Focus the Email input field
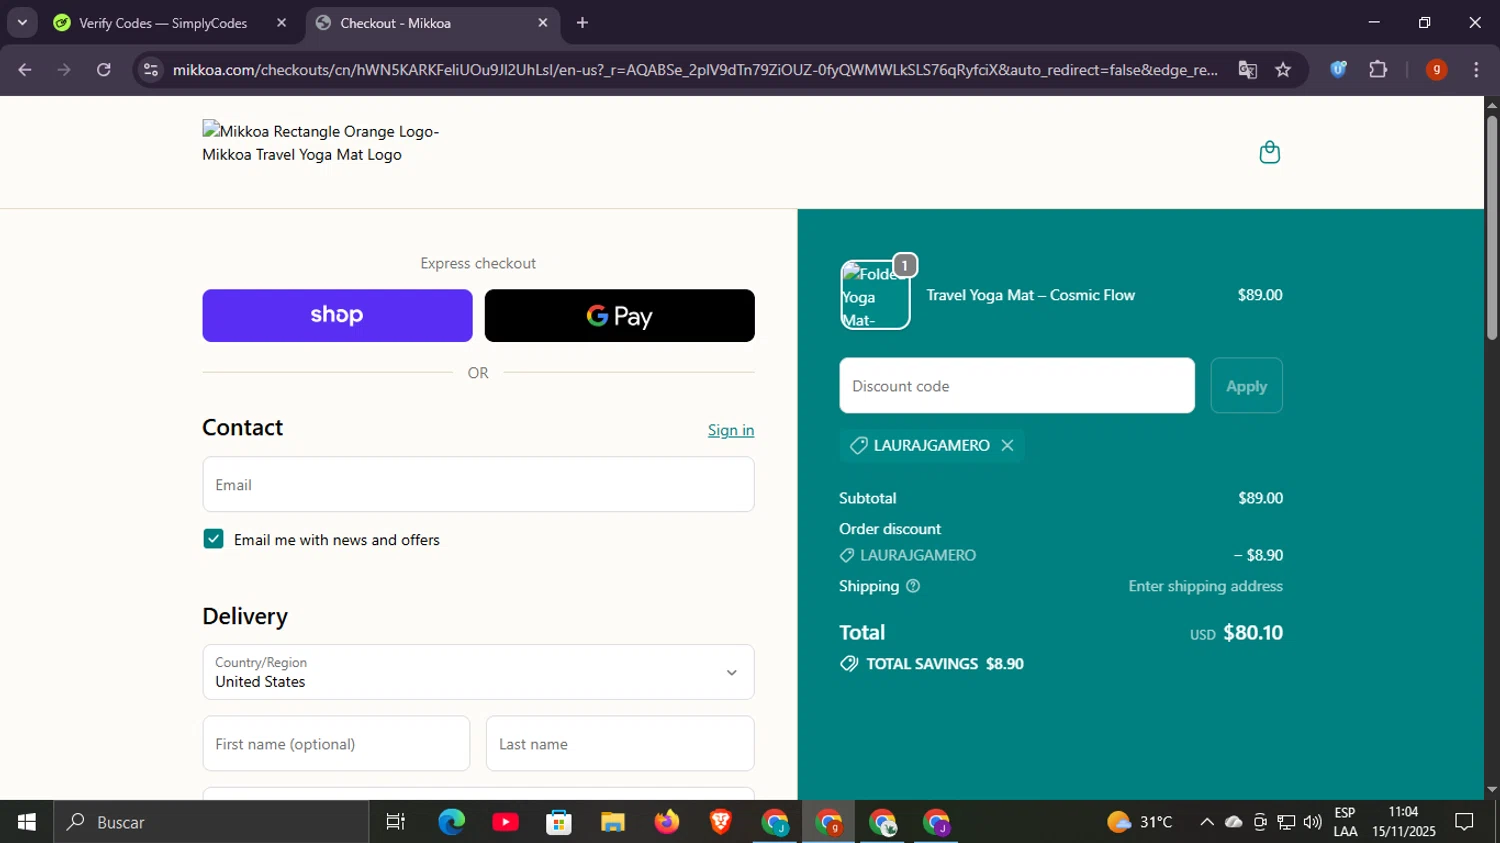 (478, 485)
